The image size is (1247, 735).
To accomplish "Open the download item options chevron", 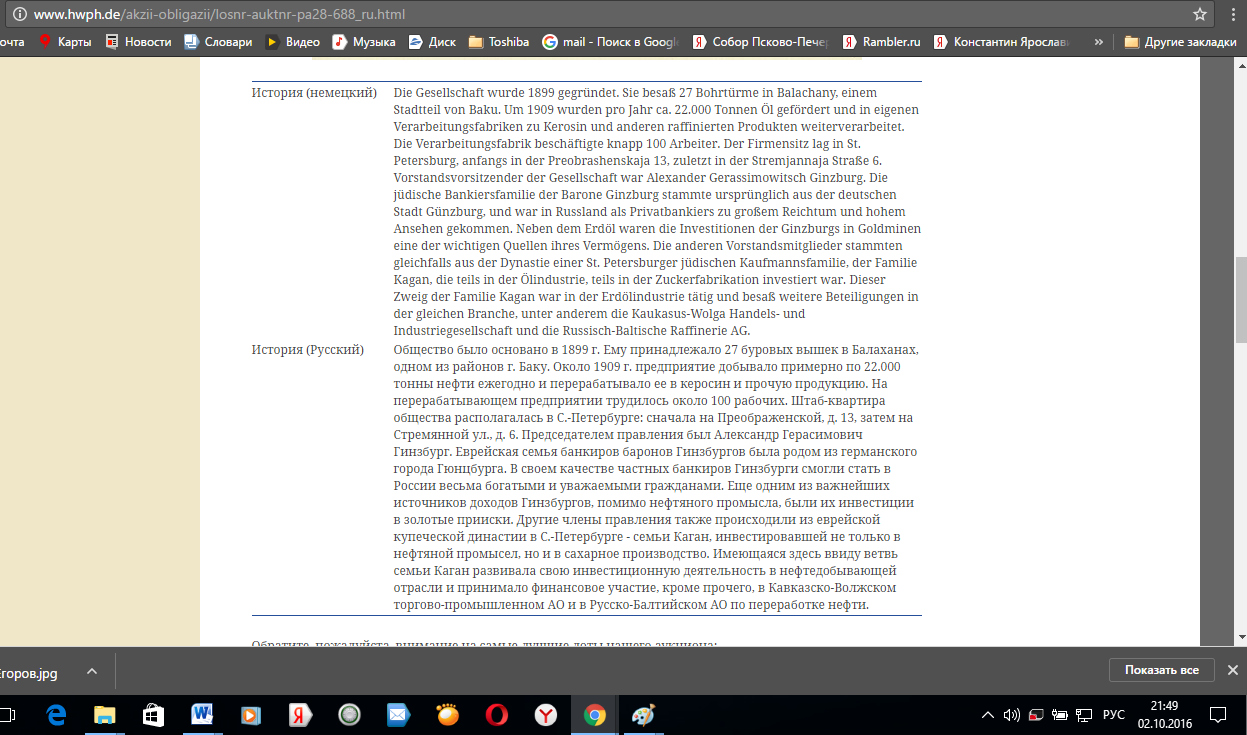I will tap(91, 671).
